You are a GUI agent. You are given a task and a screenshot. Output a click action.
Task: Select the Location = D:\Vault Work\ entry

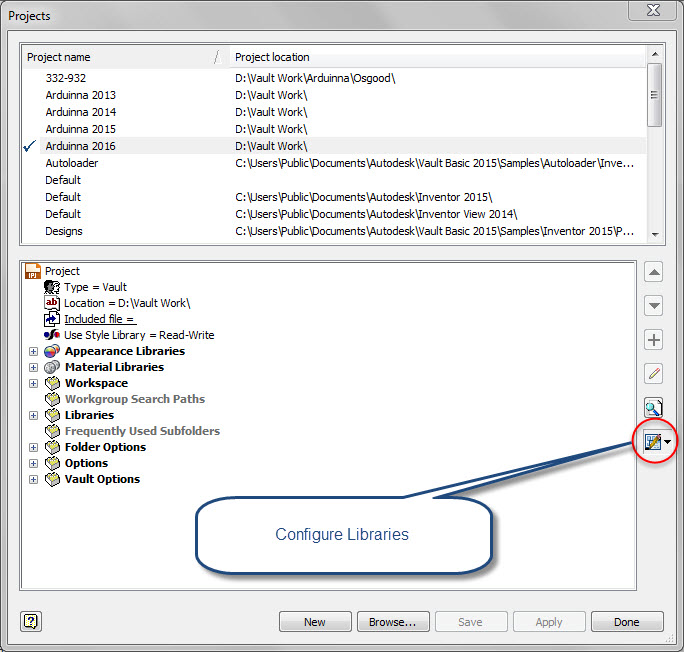(x=127, y=303)
